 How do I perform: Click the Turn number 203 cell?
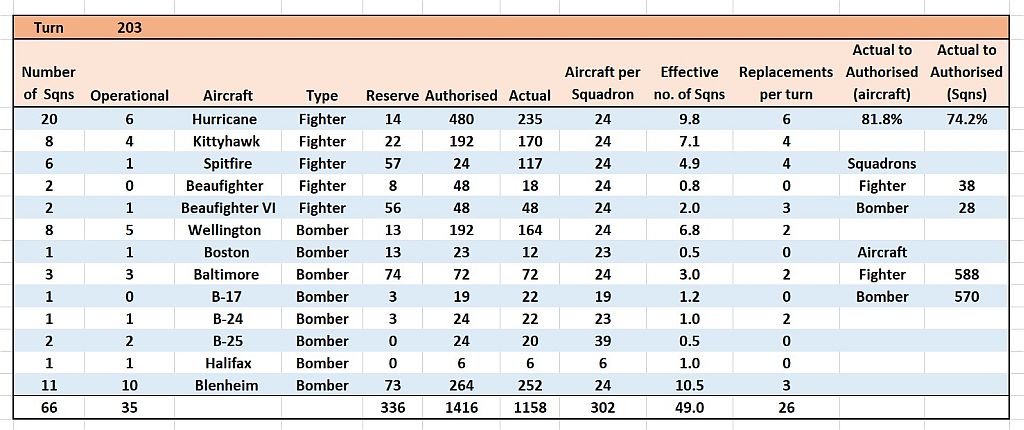pyautogui.click(x=129, y=28)
